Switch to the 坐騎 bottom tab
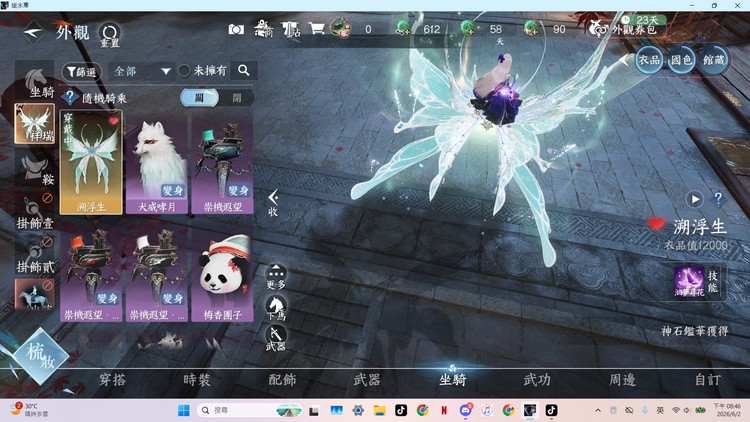 click(x=452, y=380)
